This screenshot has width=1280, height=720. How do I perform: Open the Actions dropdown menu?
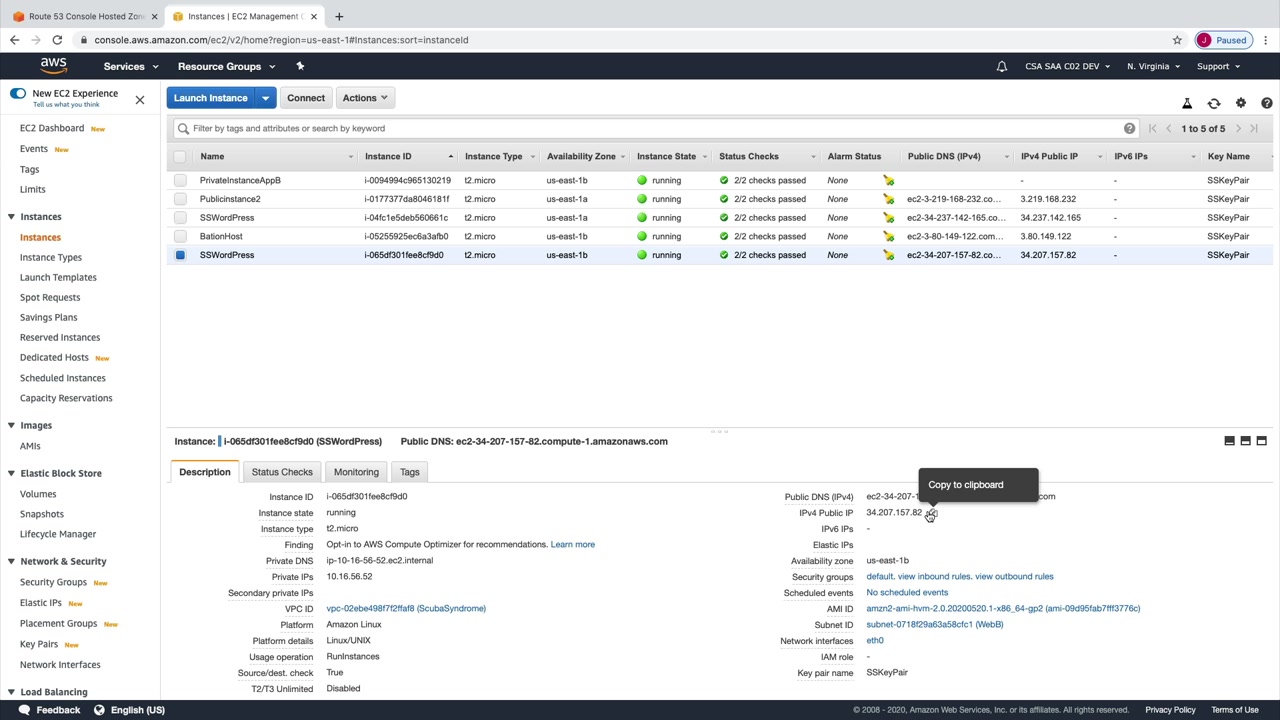(x=364, y=98)
